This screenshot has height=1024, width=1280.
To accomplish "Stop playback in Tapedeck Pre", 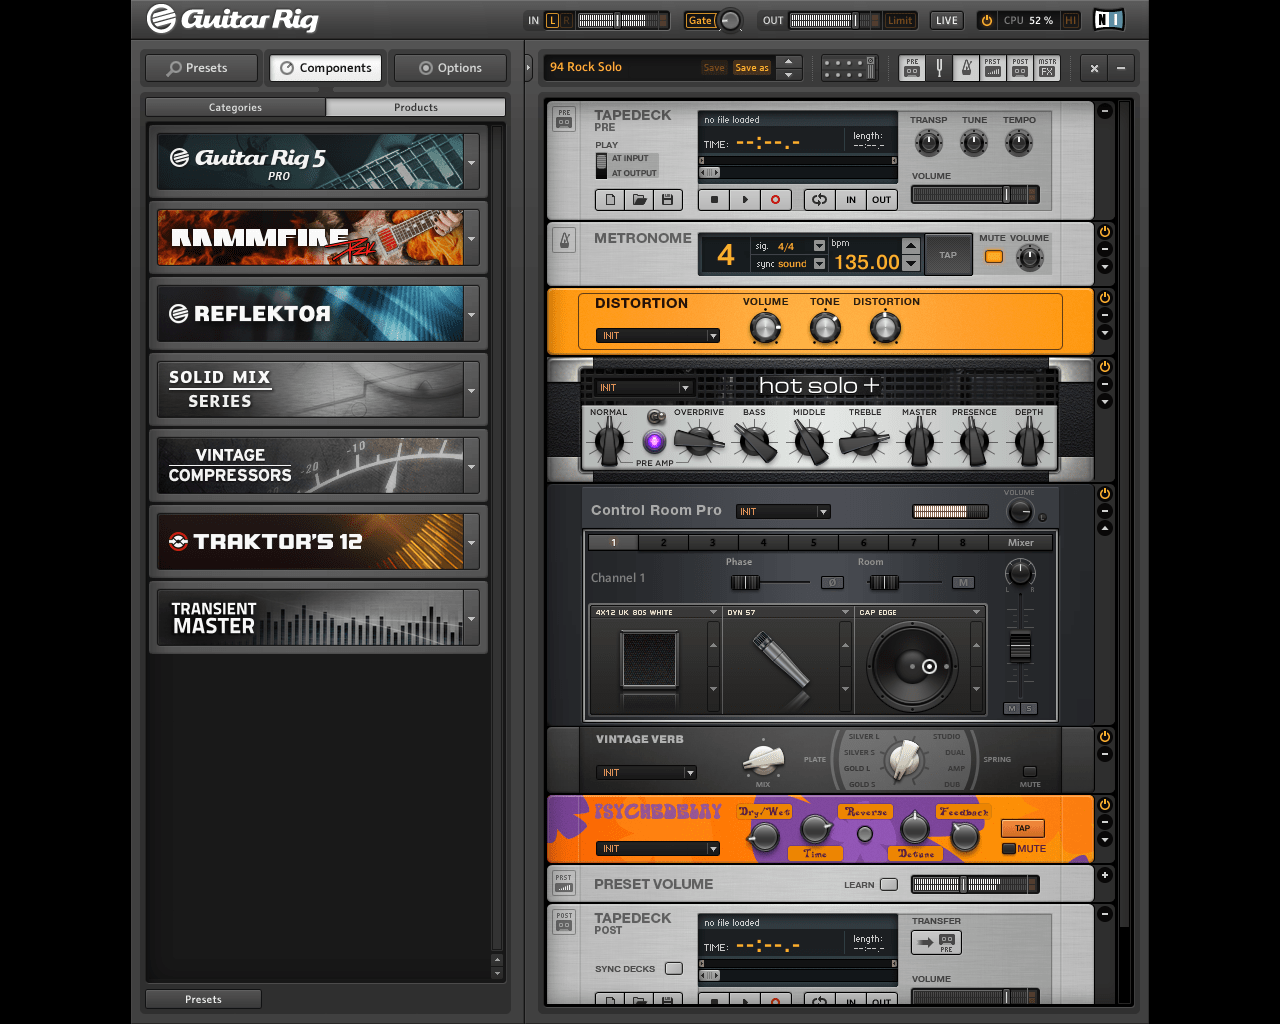I will 714,200.
